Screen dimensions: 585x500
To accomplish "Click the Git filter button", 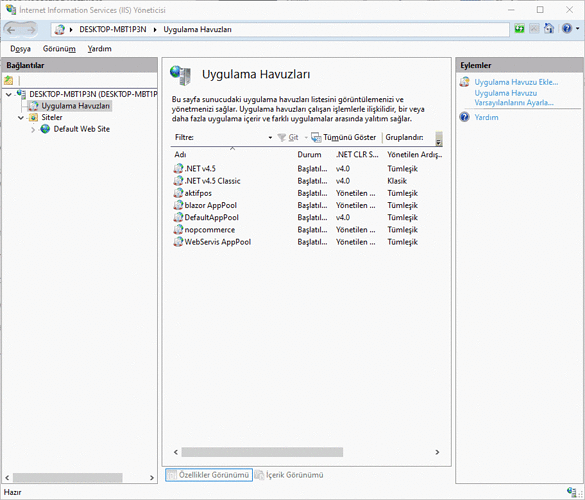I will (x=288, y=138).
